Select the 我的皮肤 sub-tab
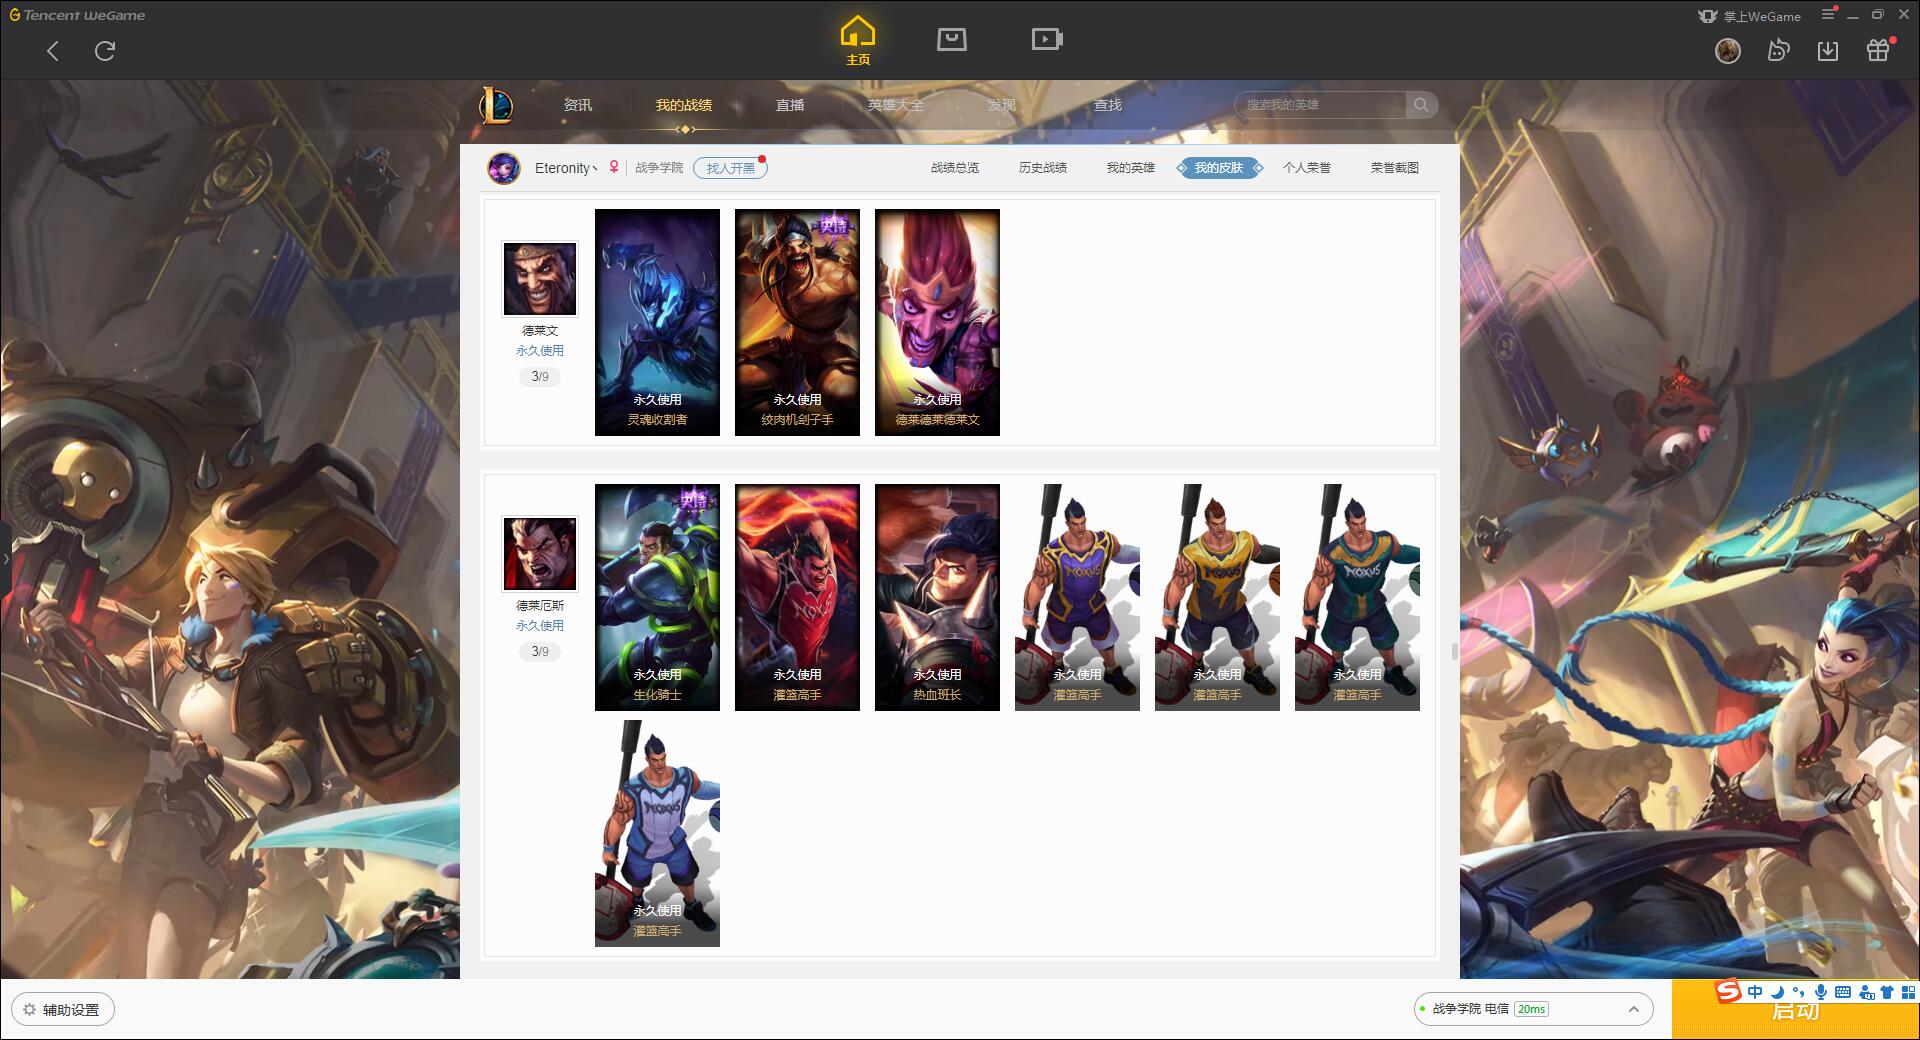 coord(1219,168)
